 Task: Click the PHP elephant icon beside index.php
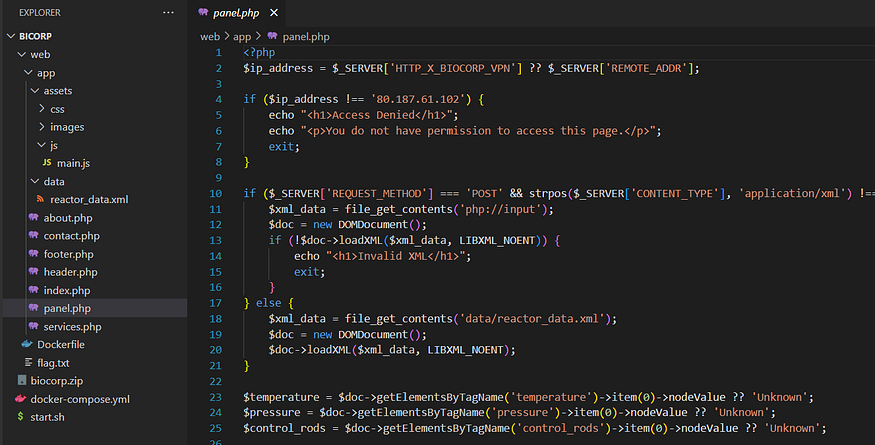pos(33,290)
